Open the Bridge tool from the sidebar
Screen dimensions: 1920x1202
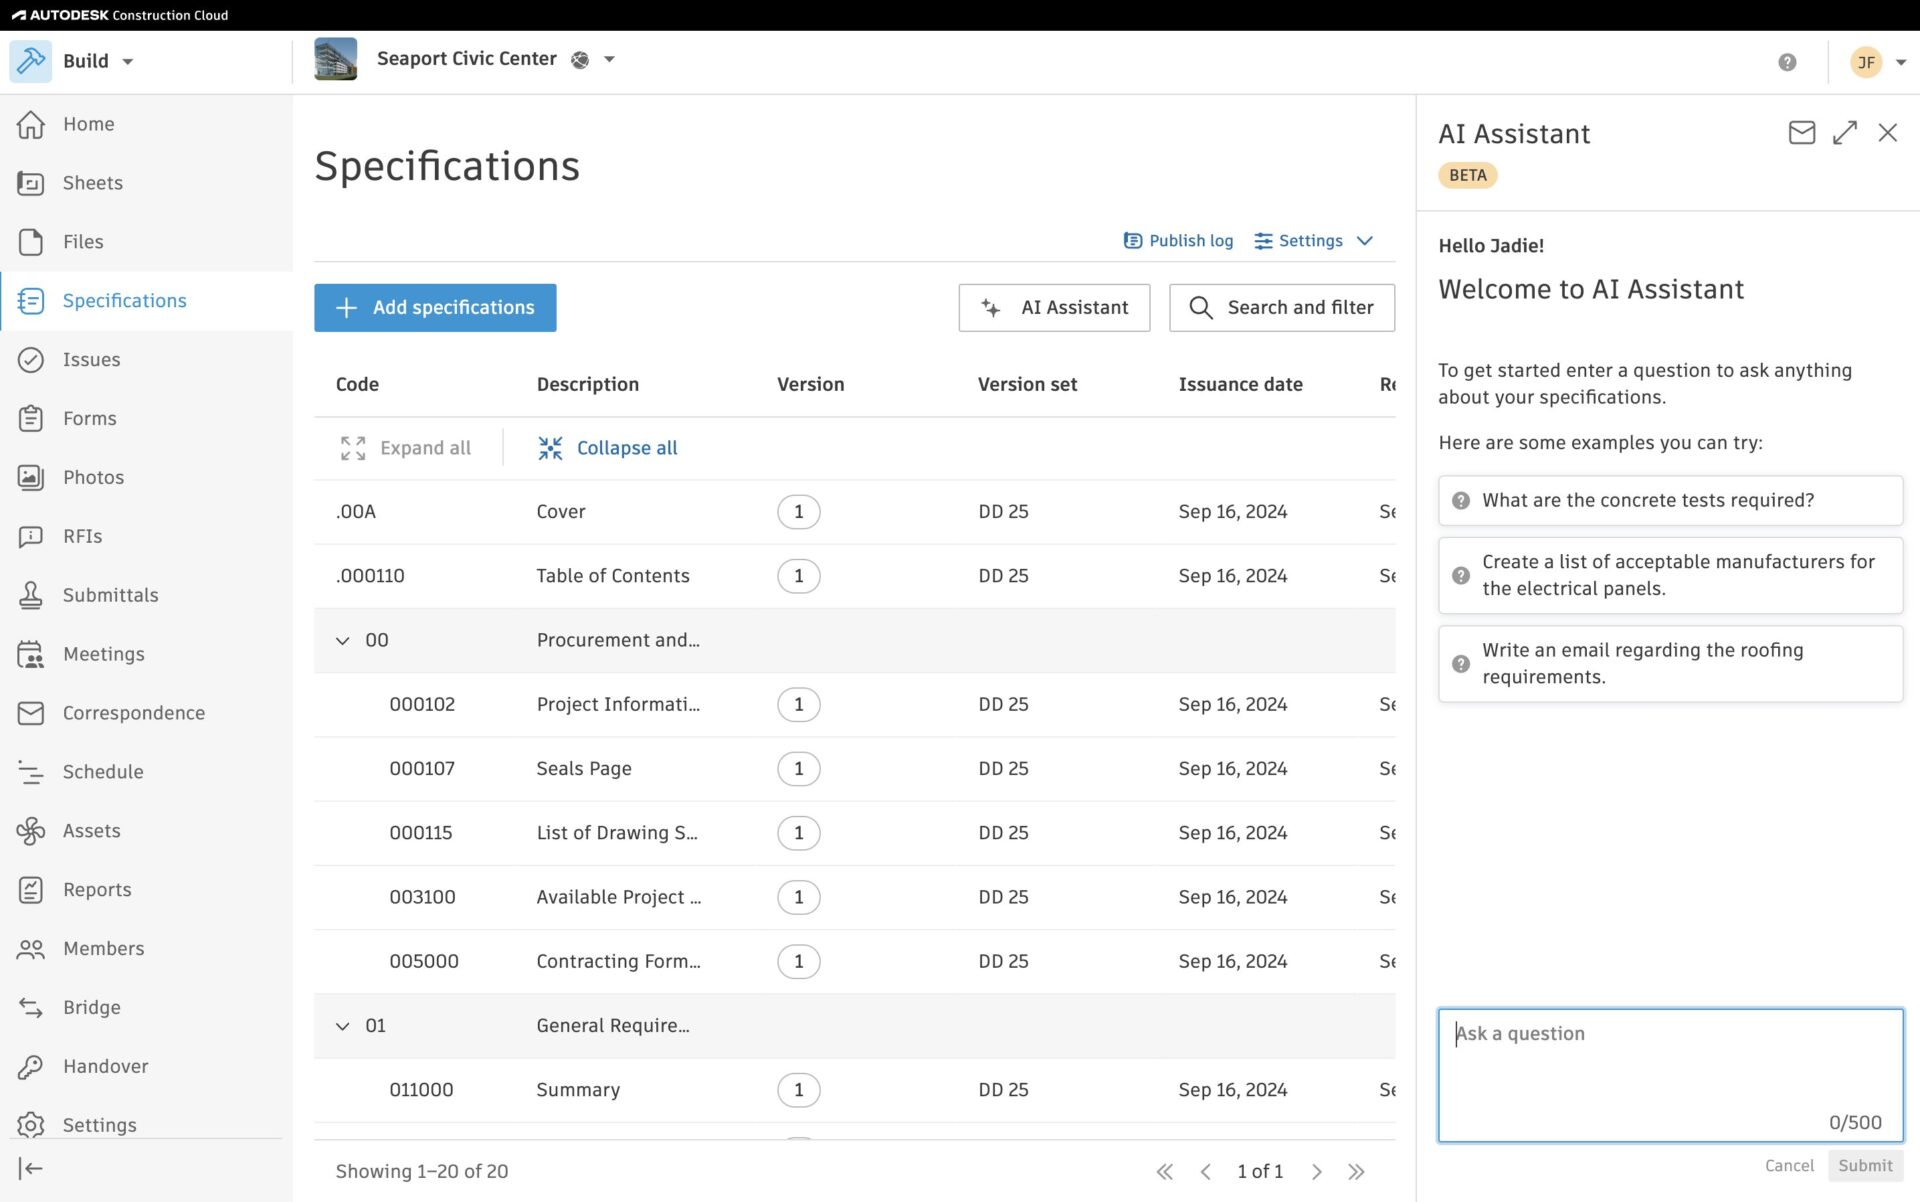pos(91,1007)
